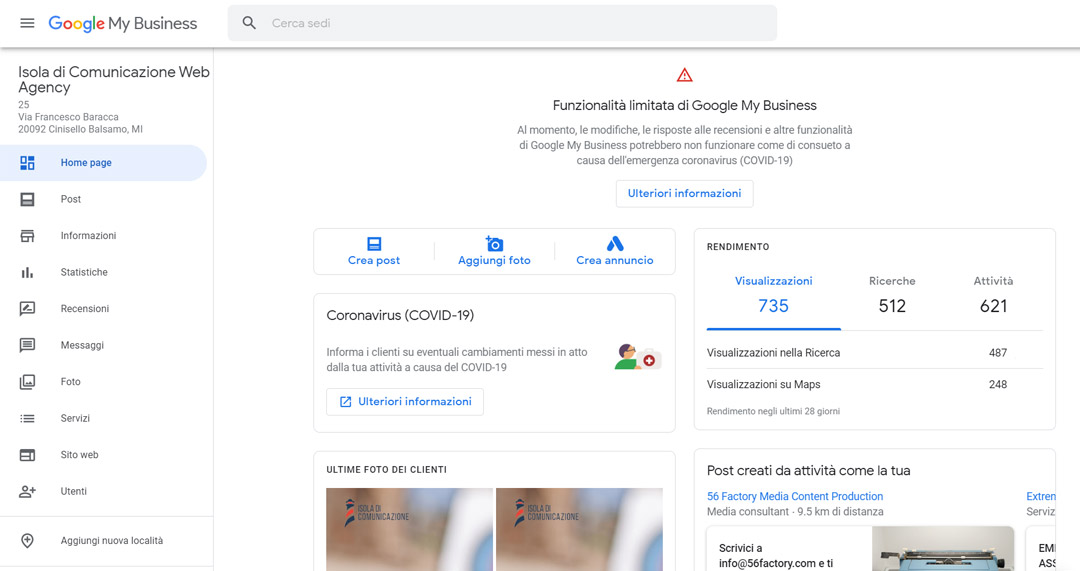Click the Funzionalità limitata heading

[684, 105]
